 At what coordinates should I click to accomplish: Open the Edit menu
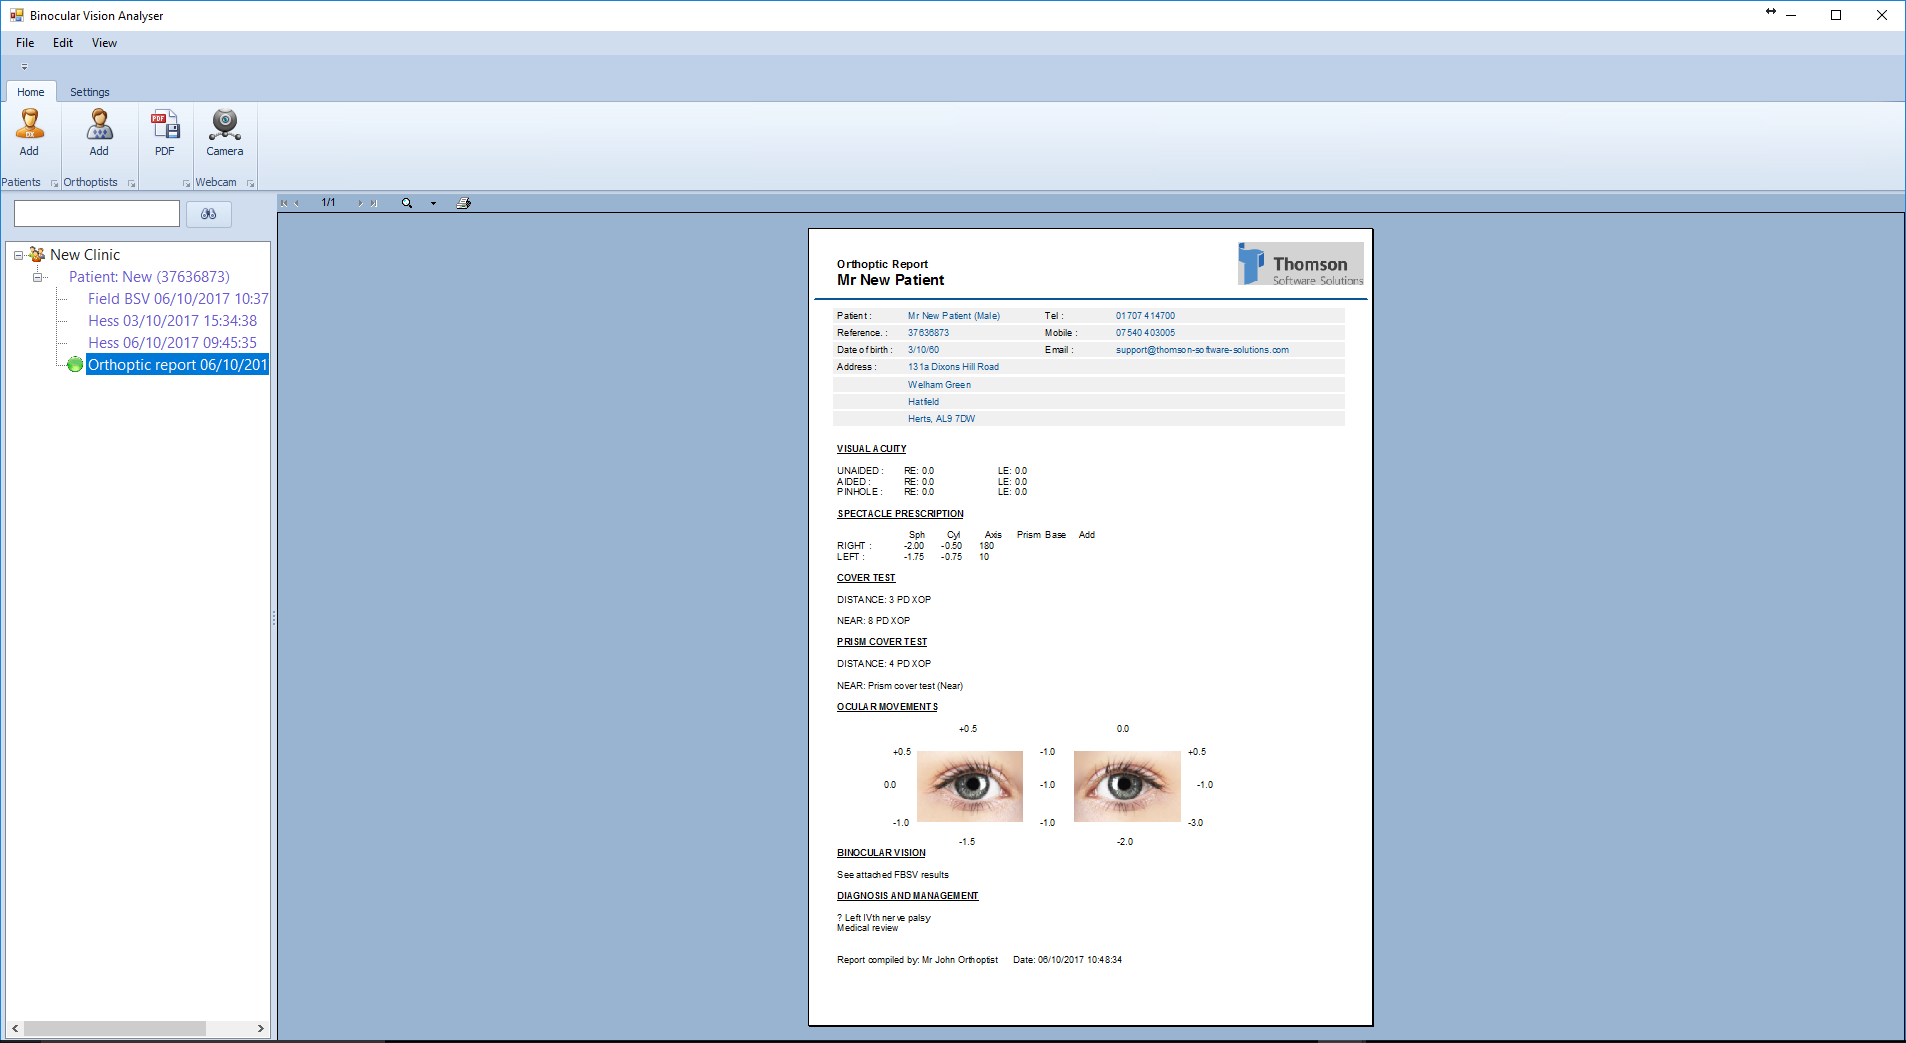(x=63, y=43)
